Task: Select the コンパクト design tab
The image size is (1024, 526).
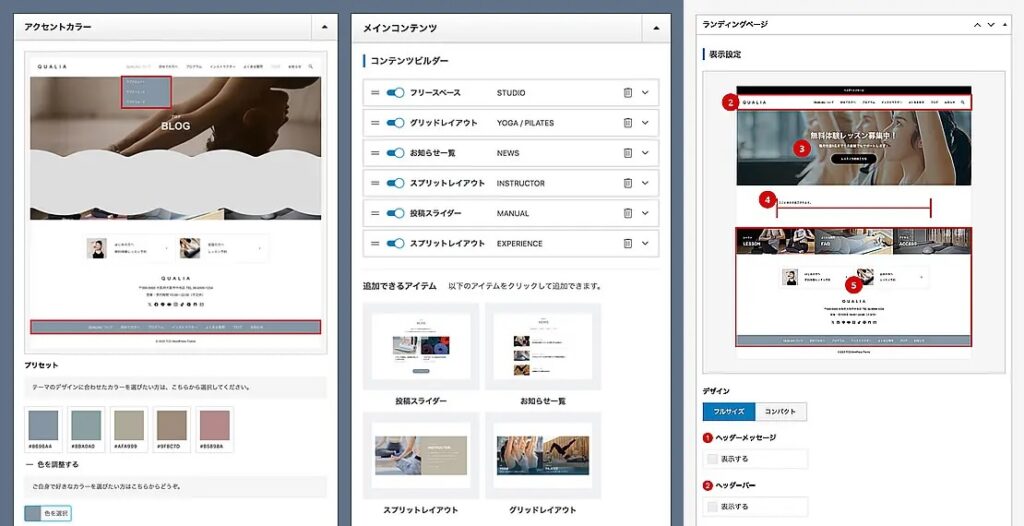Action: click(x=780, y=412)
